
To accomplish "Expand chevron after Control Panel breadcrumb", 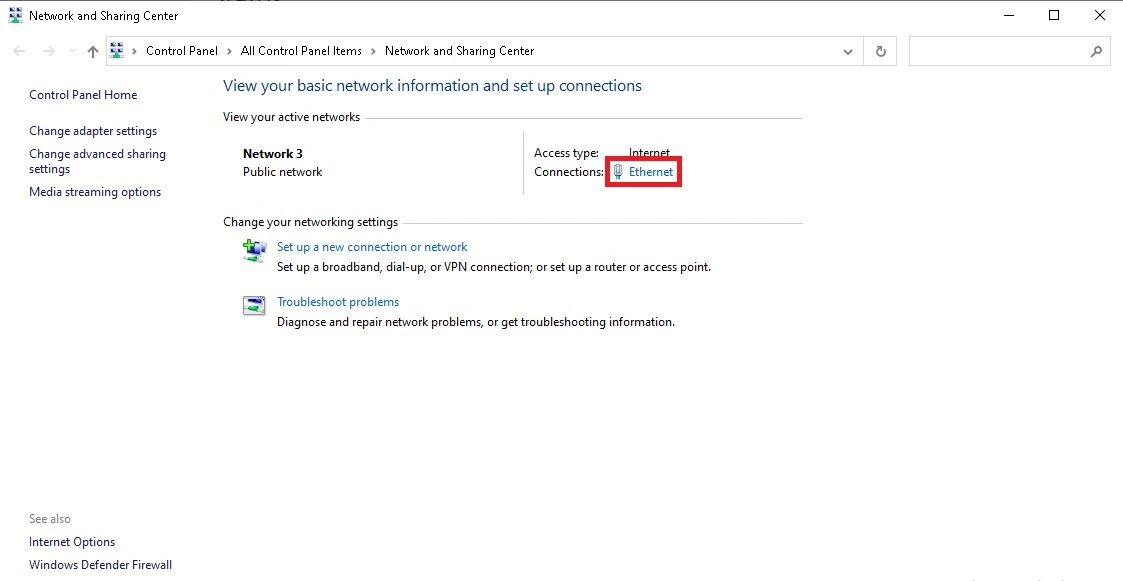I will pyautogui.click(x=229, y=51).
